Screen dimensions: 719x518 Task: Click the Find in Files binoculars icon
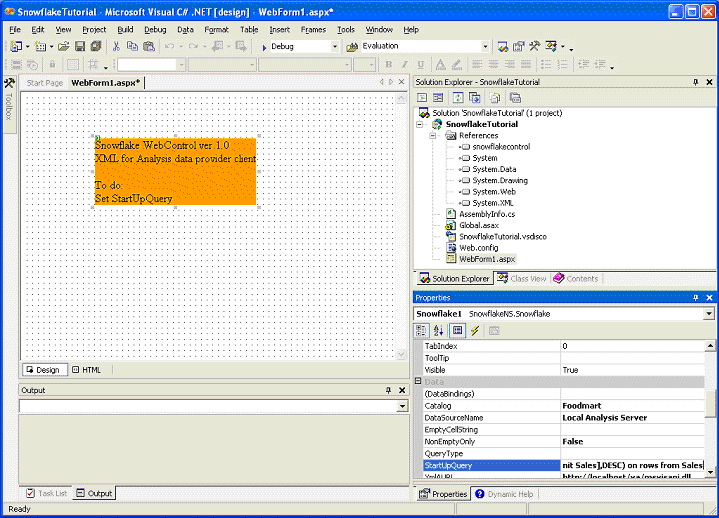tap(352, 47)
